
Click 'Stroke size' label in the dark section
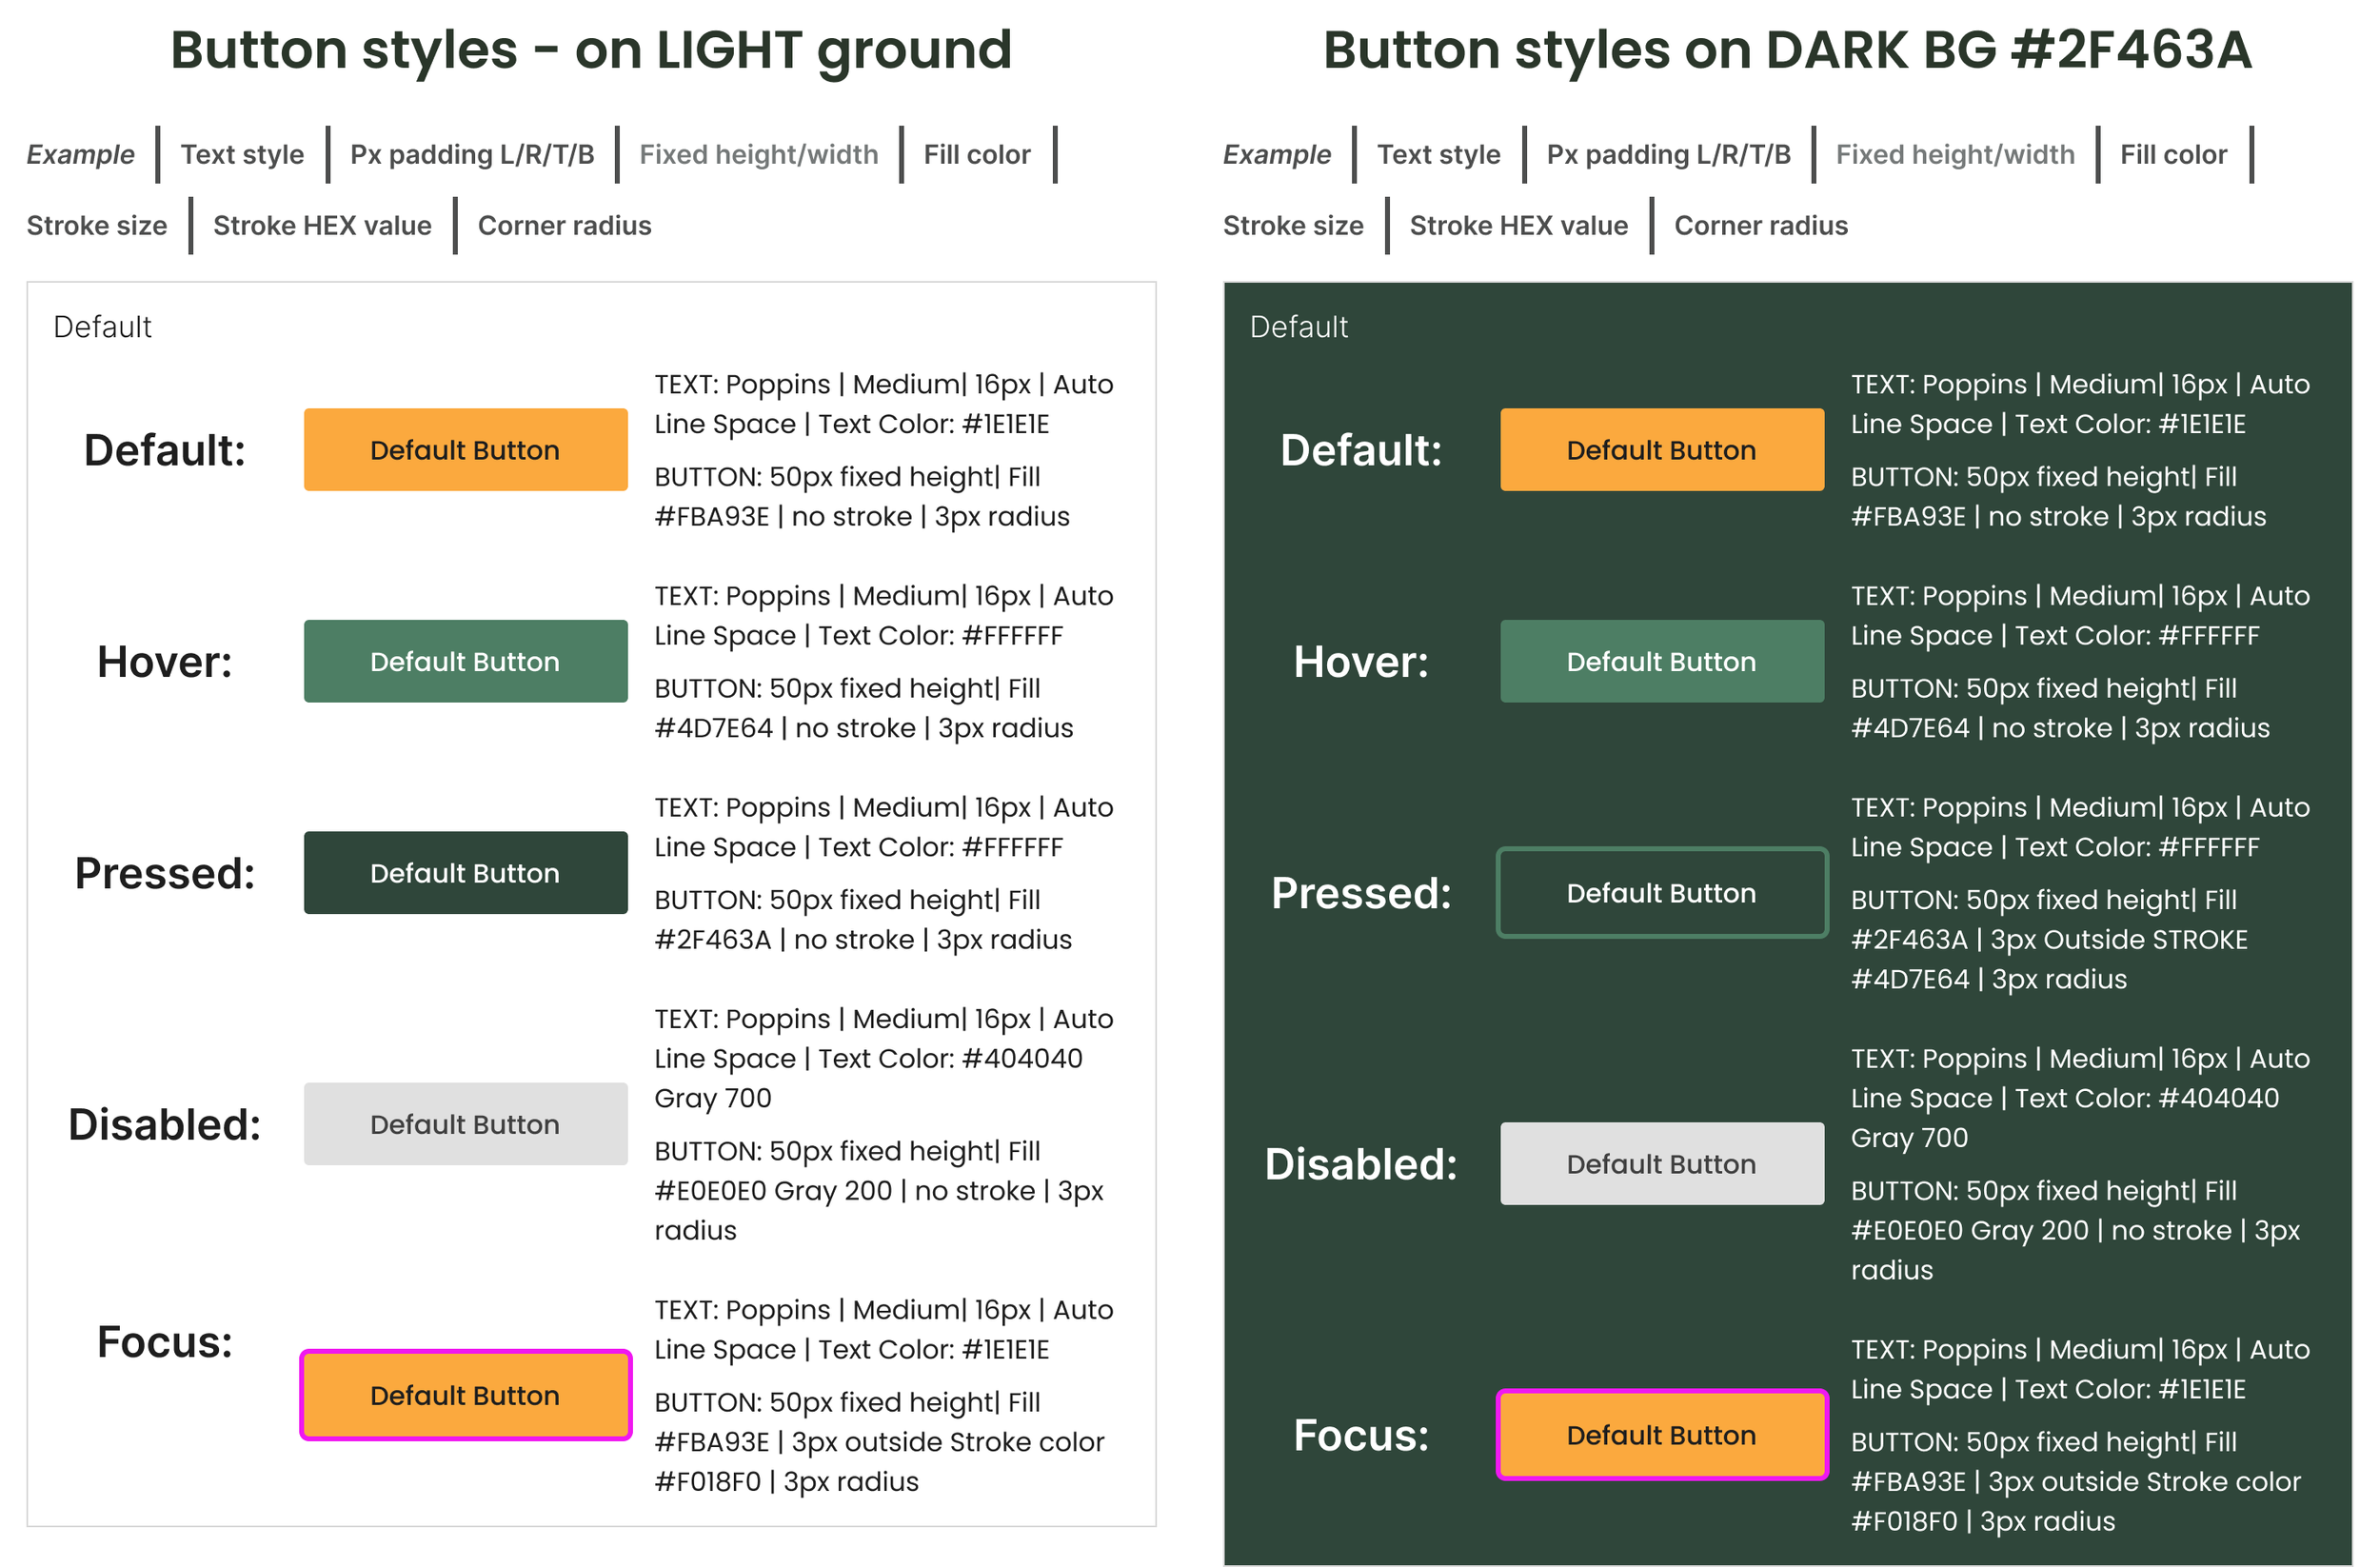(x=1294, y=225)
